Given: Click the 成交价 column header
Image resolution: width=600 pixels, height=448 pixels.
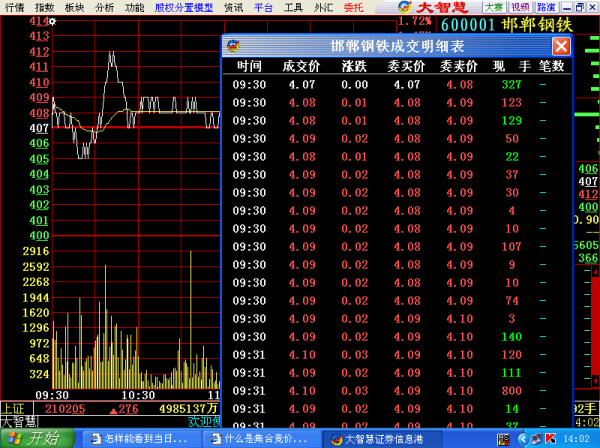Looking at the screenshot, I should point(301,66).
